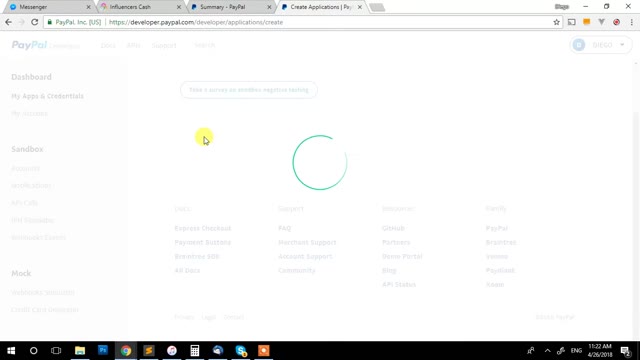Click the browser back arrow
640x360 pixels.
[8, 22]
